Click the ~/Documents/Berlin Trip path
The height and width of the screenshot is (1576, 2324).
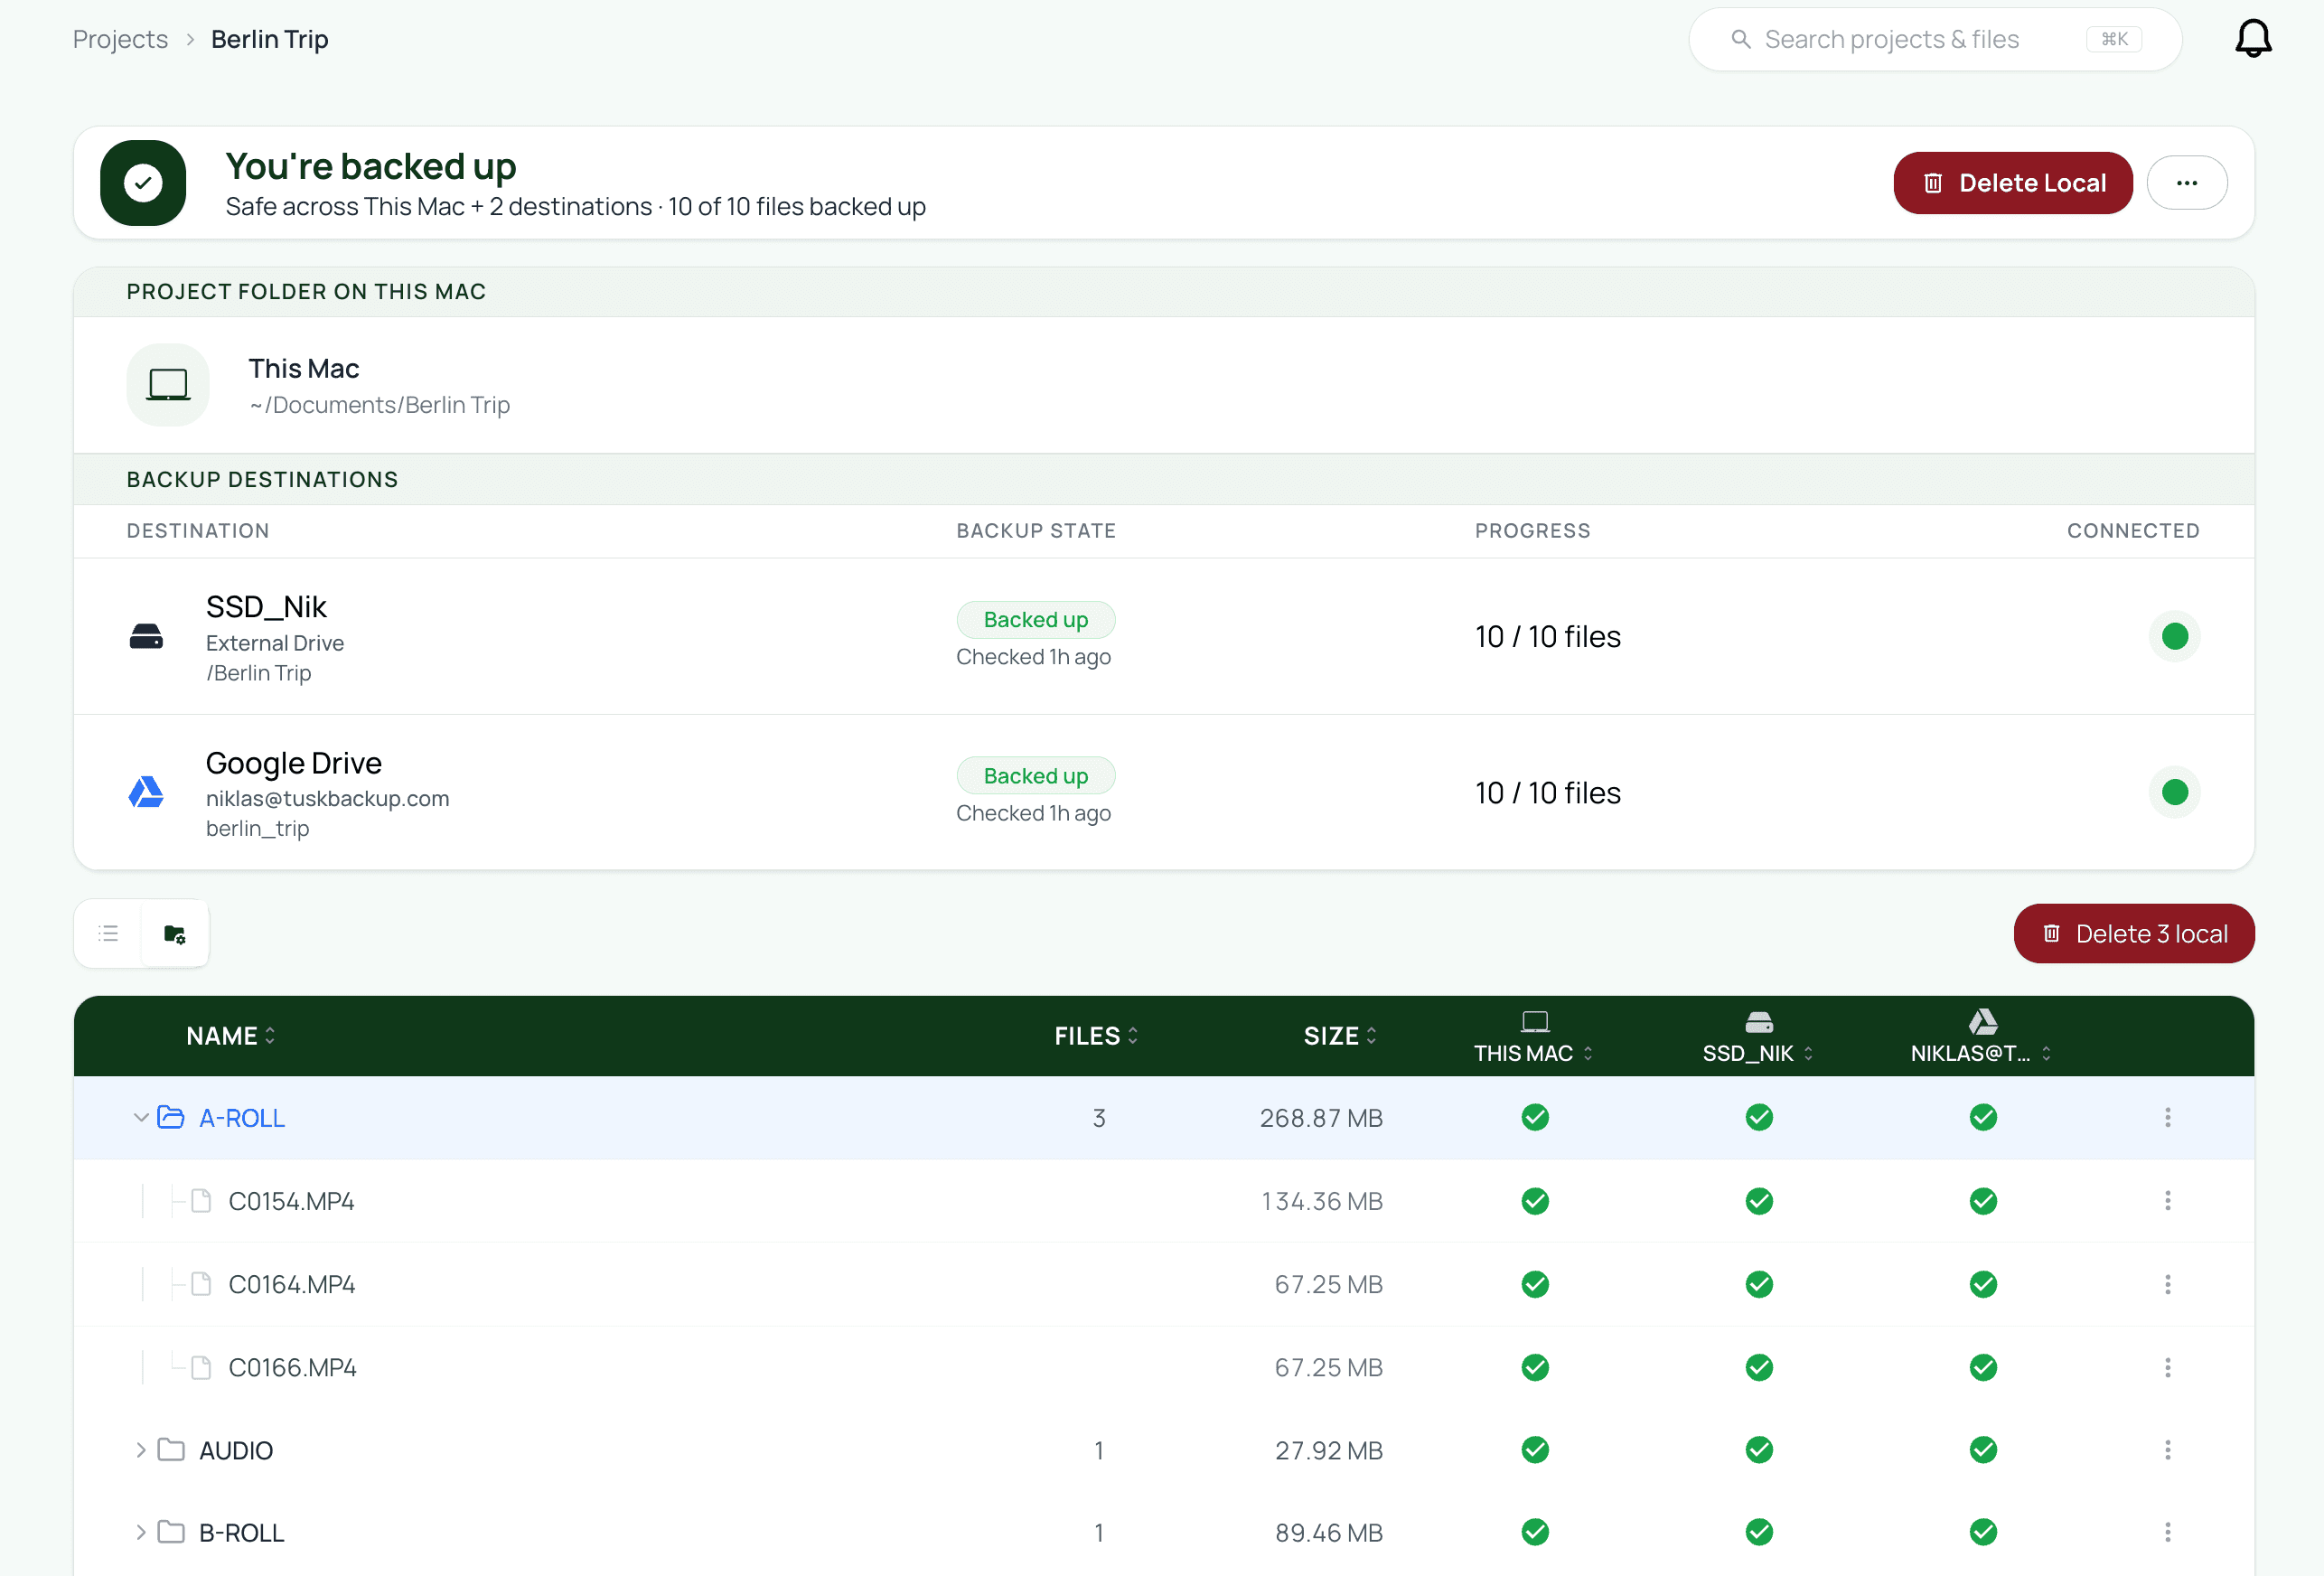coord(380,405)
